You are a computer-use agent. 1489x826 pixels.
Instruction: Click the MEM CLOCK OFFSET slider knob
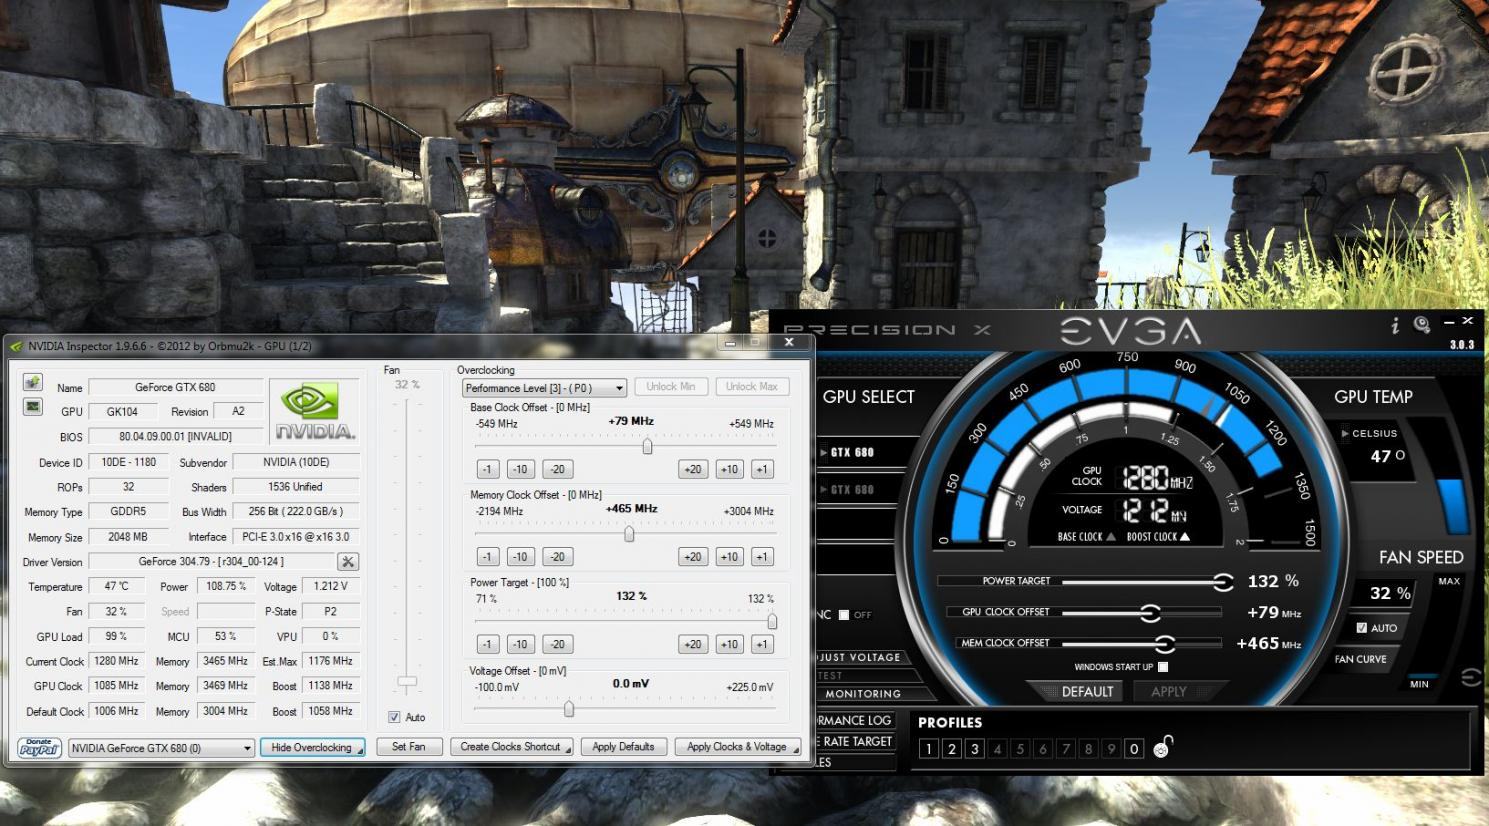point(1164,643)
